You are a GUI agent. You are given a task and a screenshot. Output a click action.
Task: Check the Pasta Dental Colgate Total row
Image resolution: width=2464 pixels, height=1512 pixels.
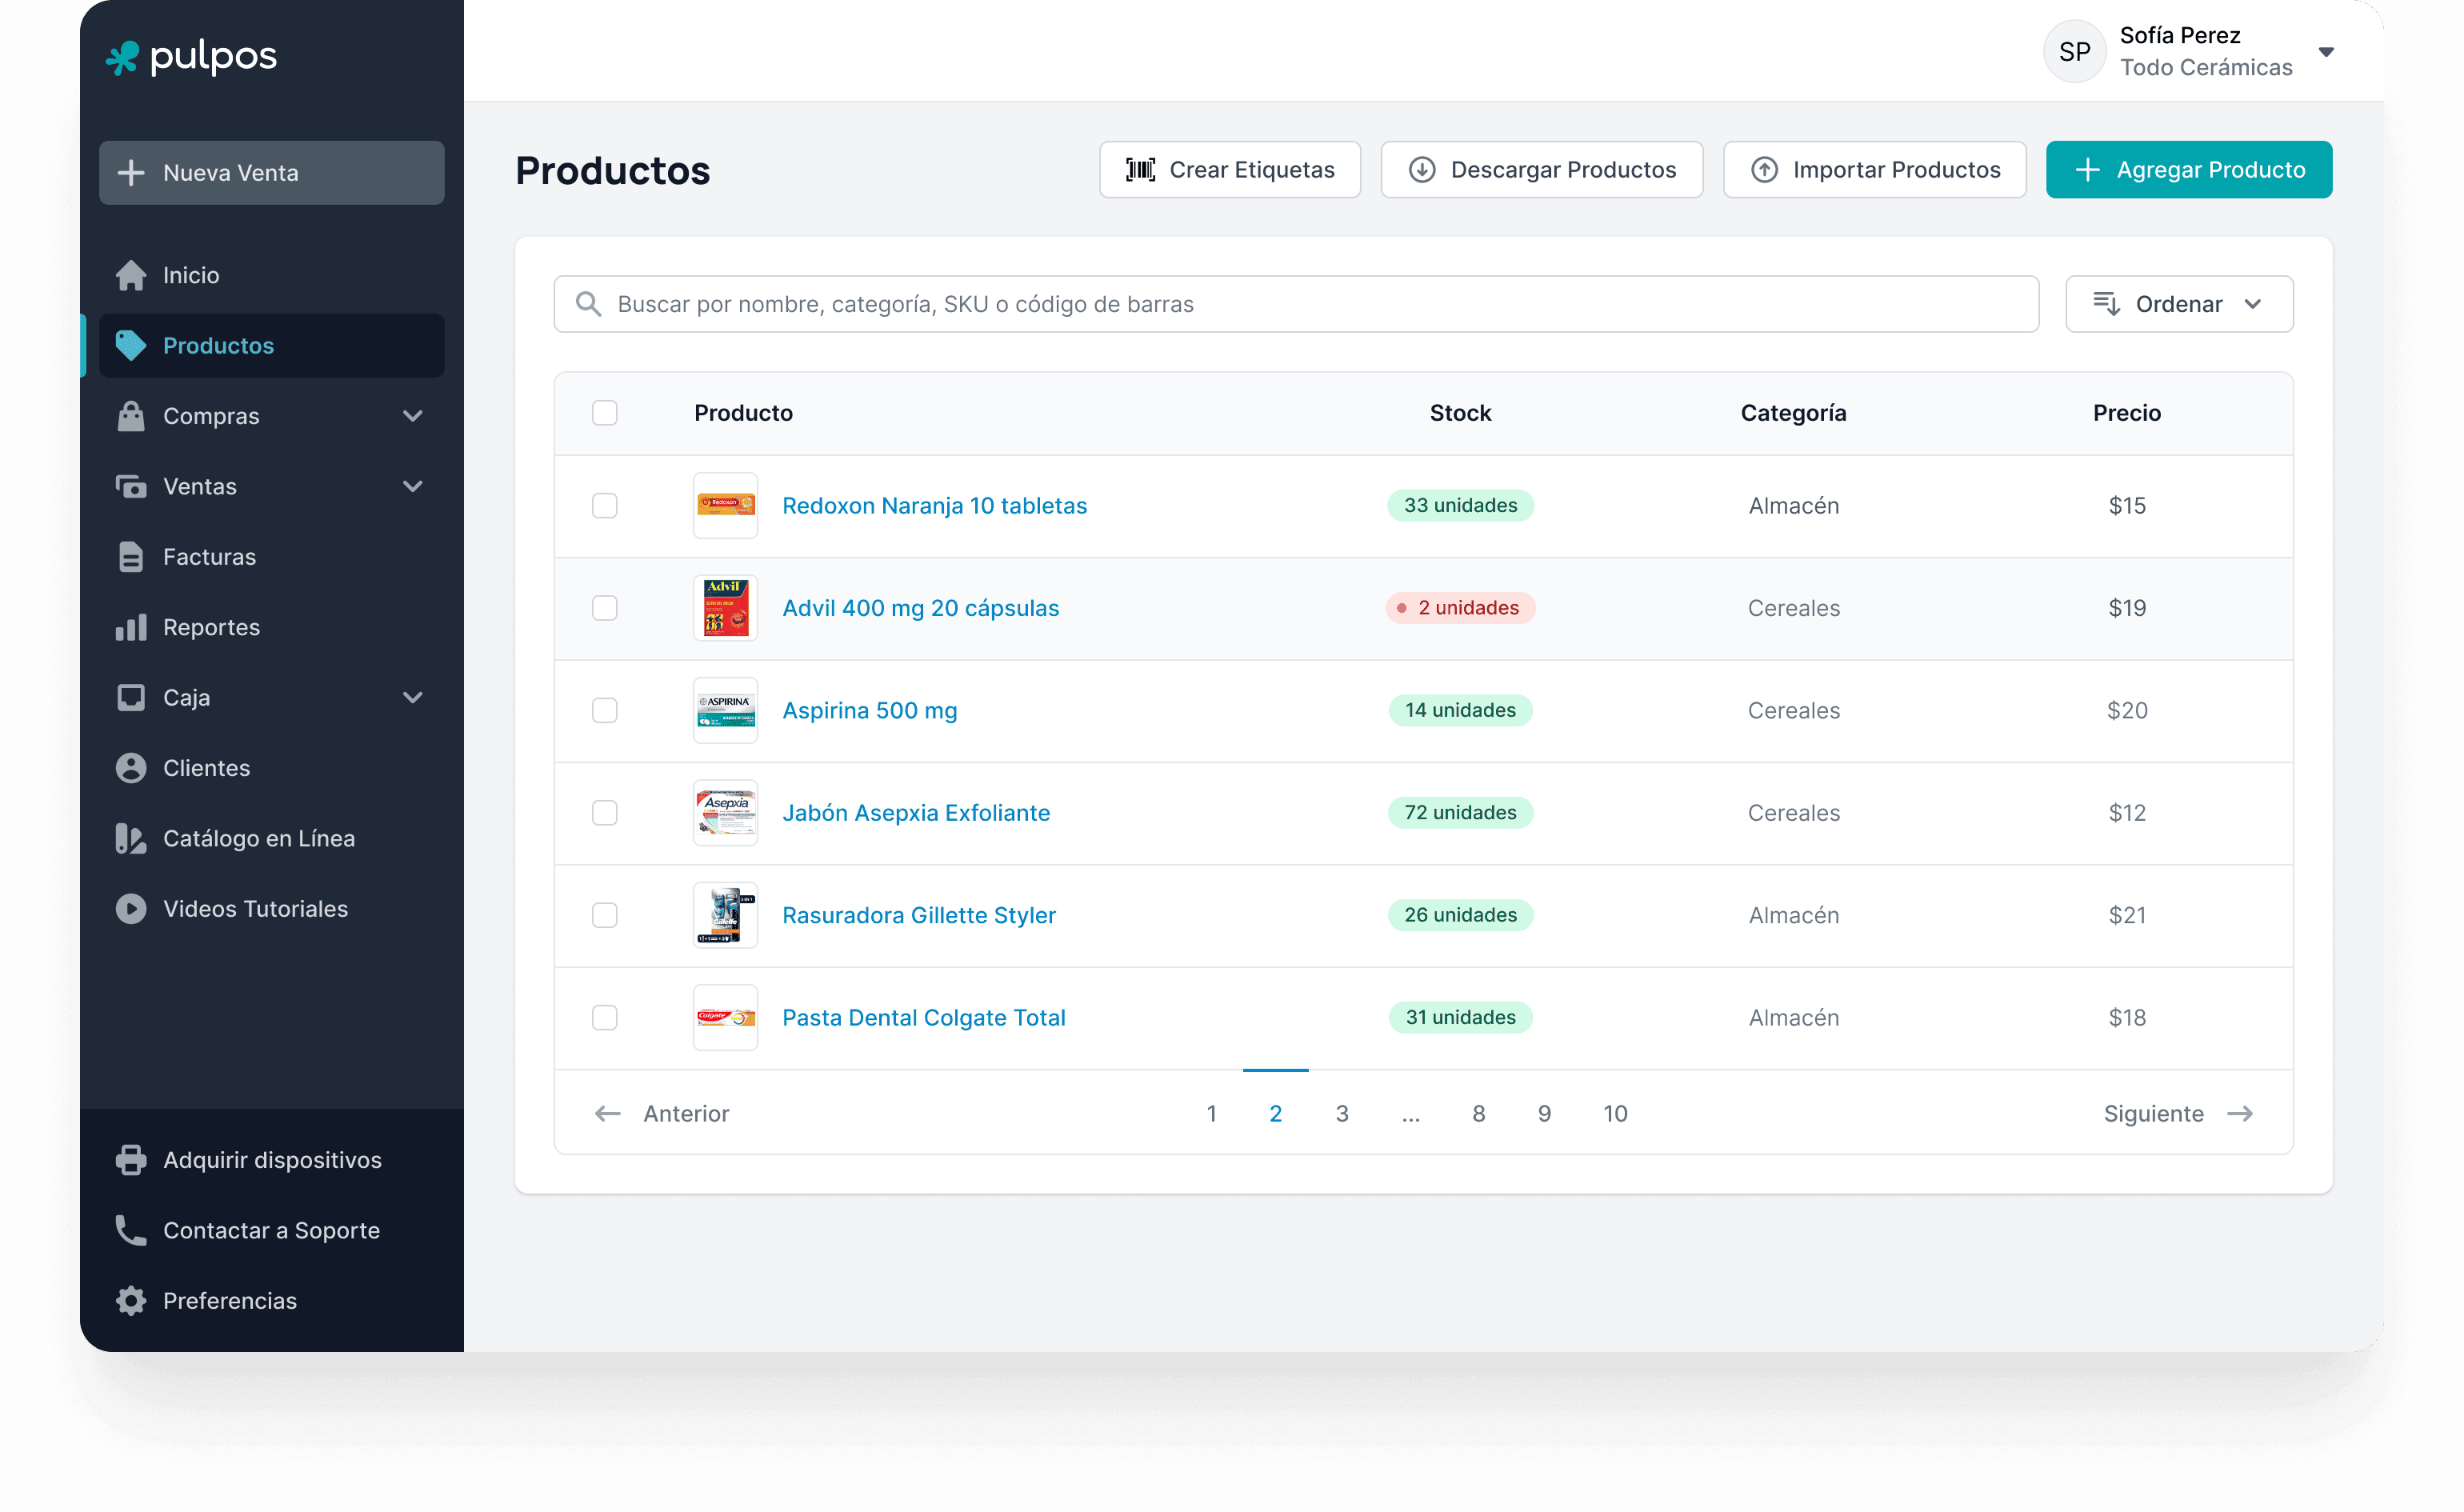[605, 1017]
